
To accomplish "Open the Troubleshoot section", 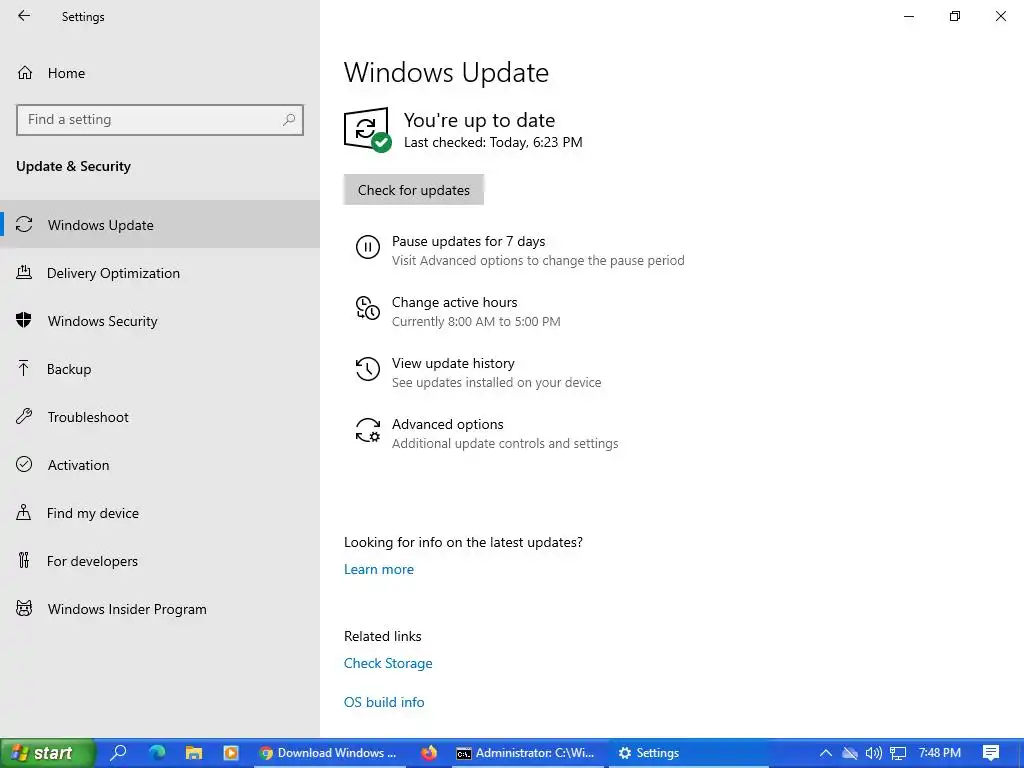I will tap(160, 417).
